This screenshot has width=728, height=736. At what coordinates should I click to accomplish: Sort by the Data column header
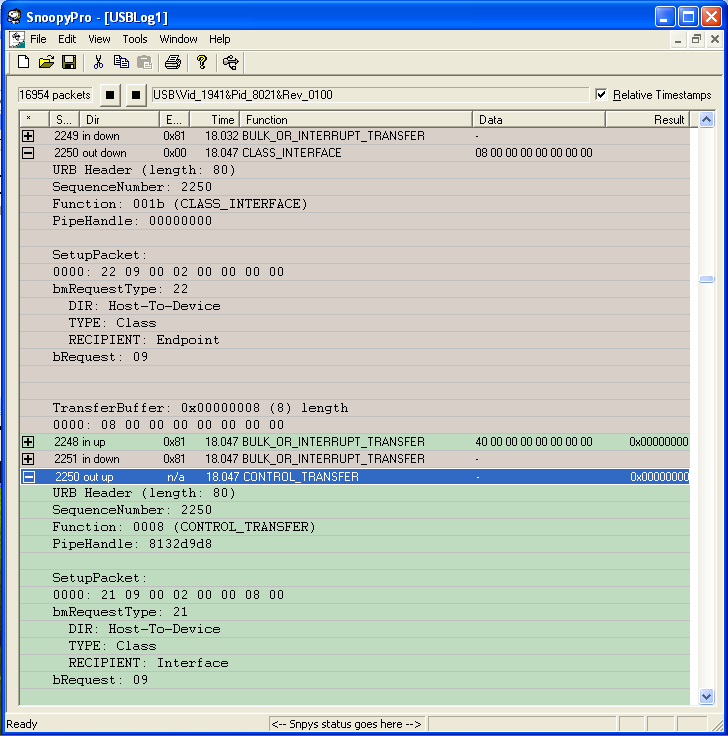tap(539, 120)
